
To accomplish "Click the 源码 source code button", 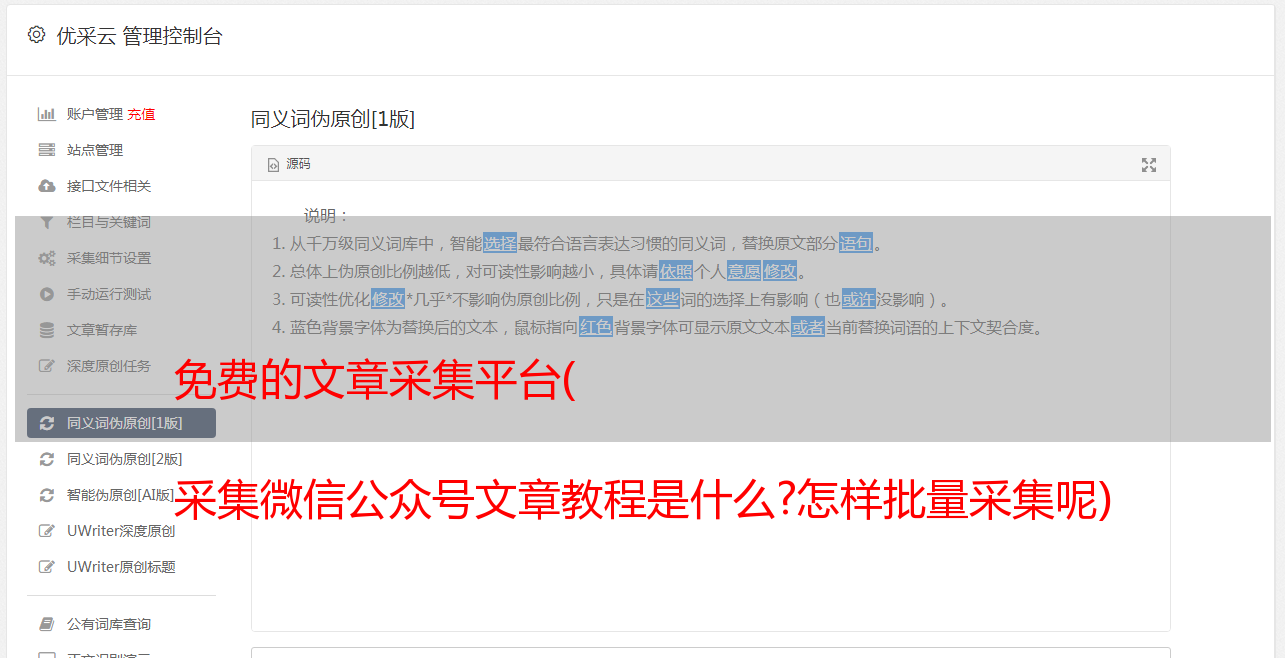I will (x=289, y=164).
